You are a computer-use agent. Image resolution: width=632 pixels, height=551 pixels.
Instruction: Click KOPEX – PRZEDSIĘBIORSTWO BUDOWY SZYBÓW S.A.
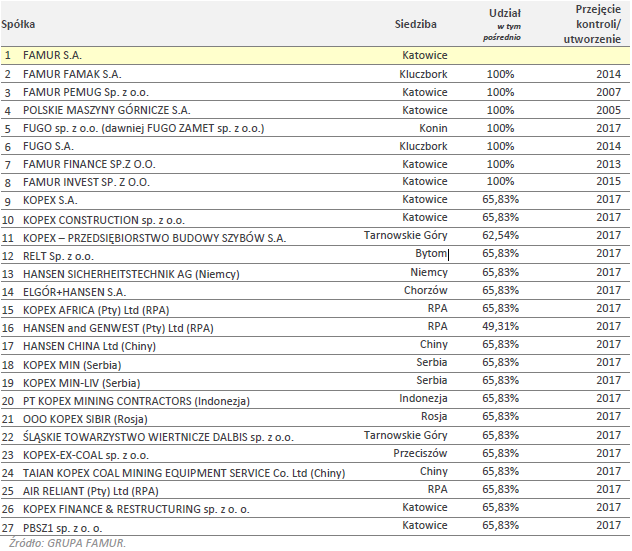click(x=154, y=238)
